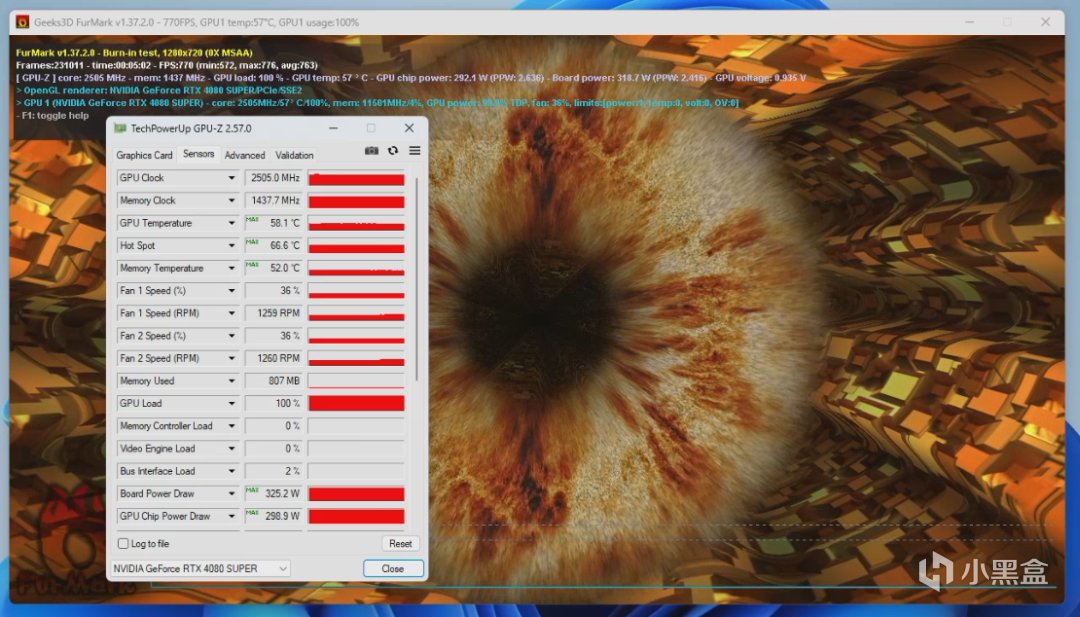1080x617 pixels.
Task: Open the Hot Spot sensor dropdown arrow
Action: point(231,245)
